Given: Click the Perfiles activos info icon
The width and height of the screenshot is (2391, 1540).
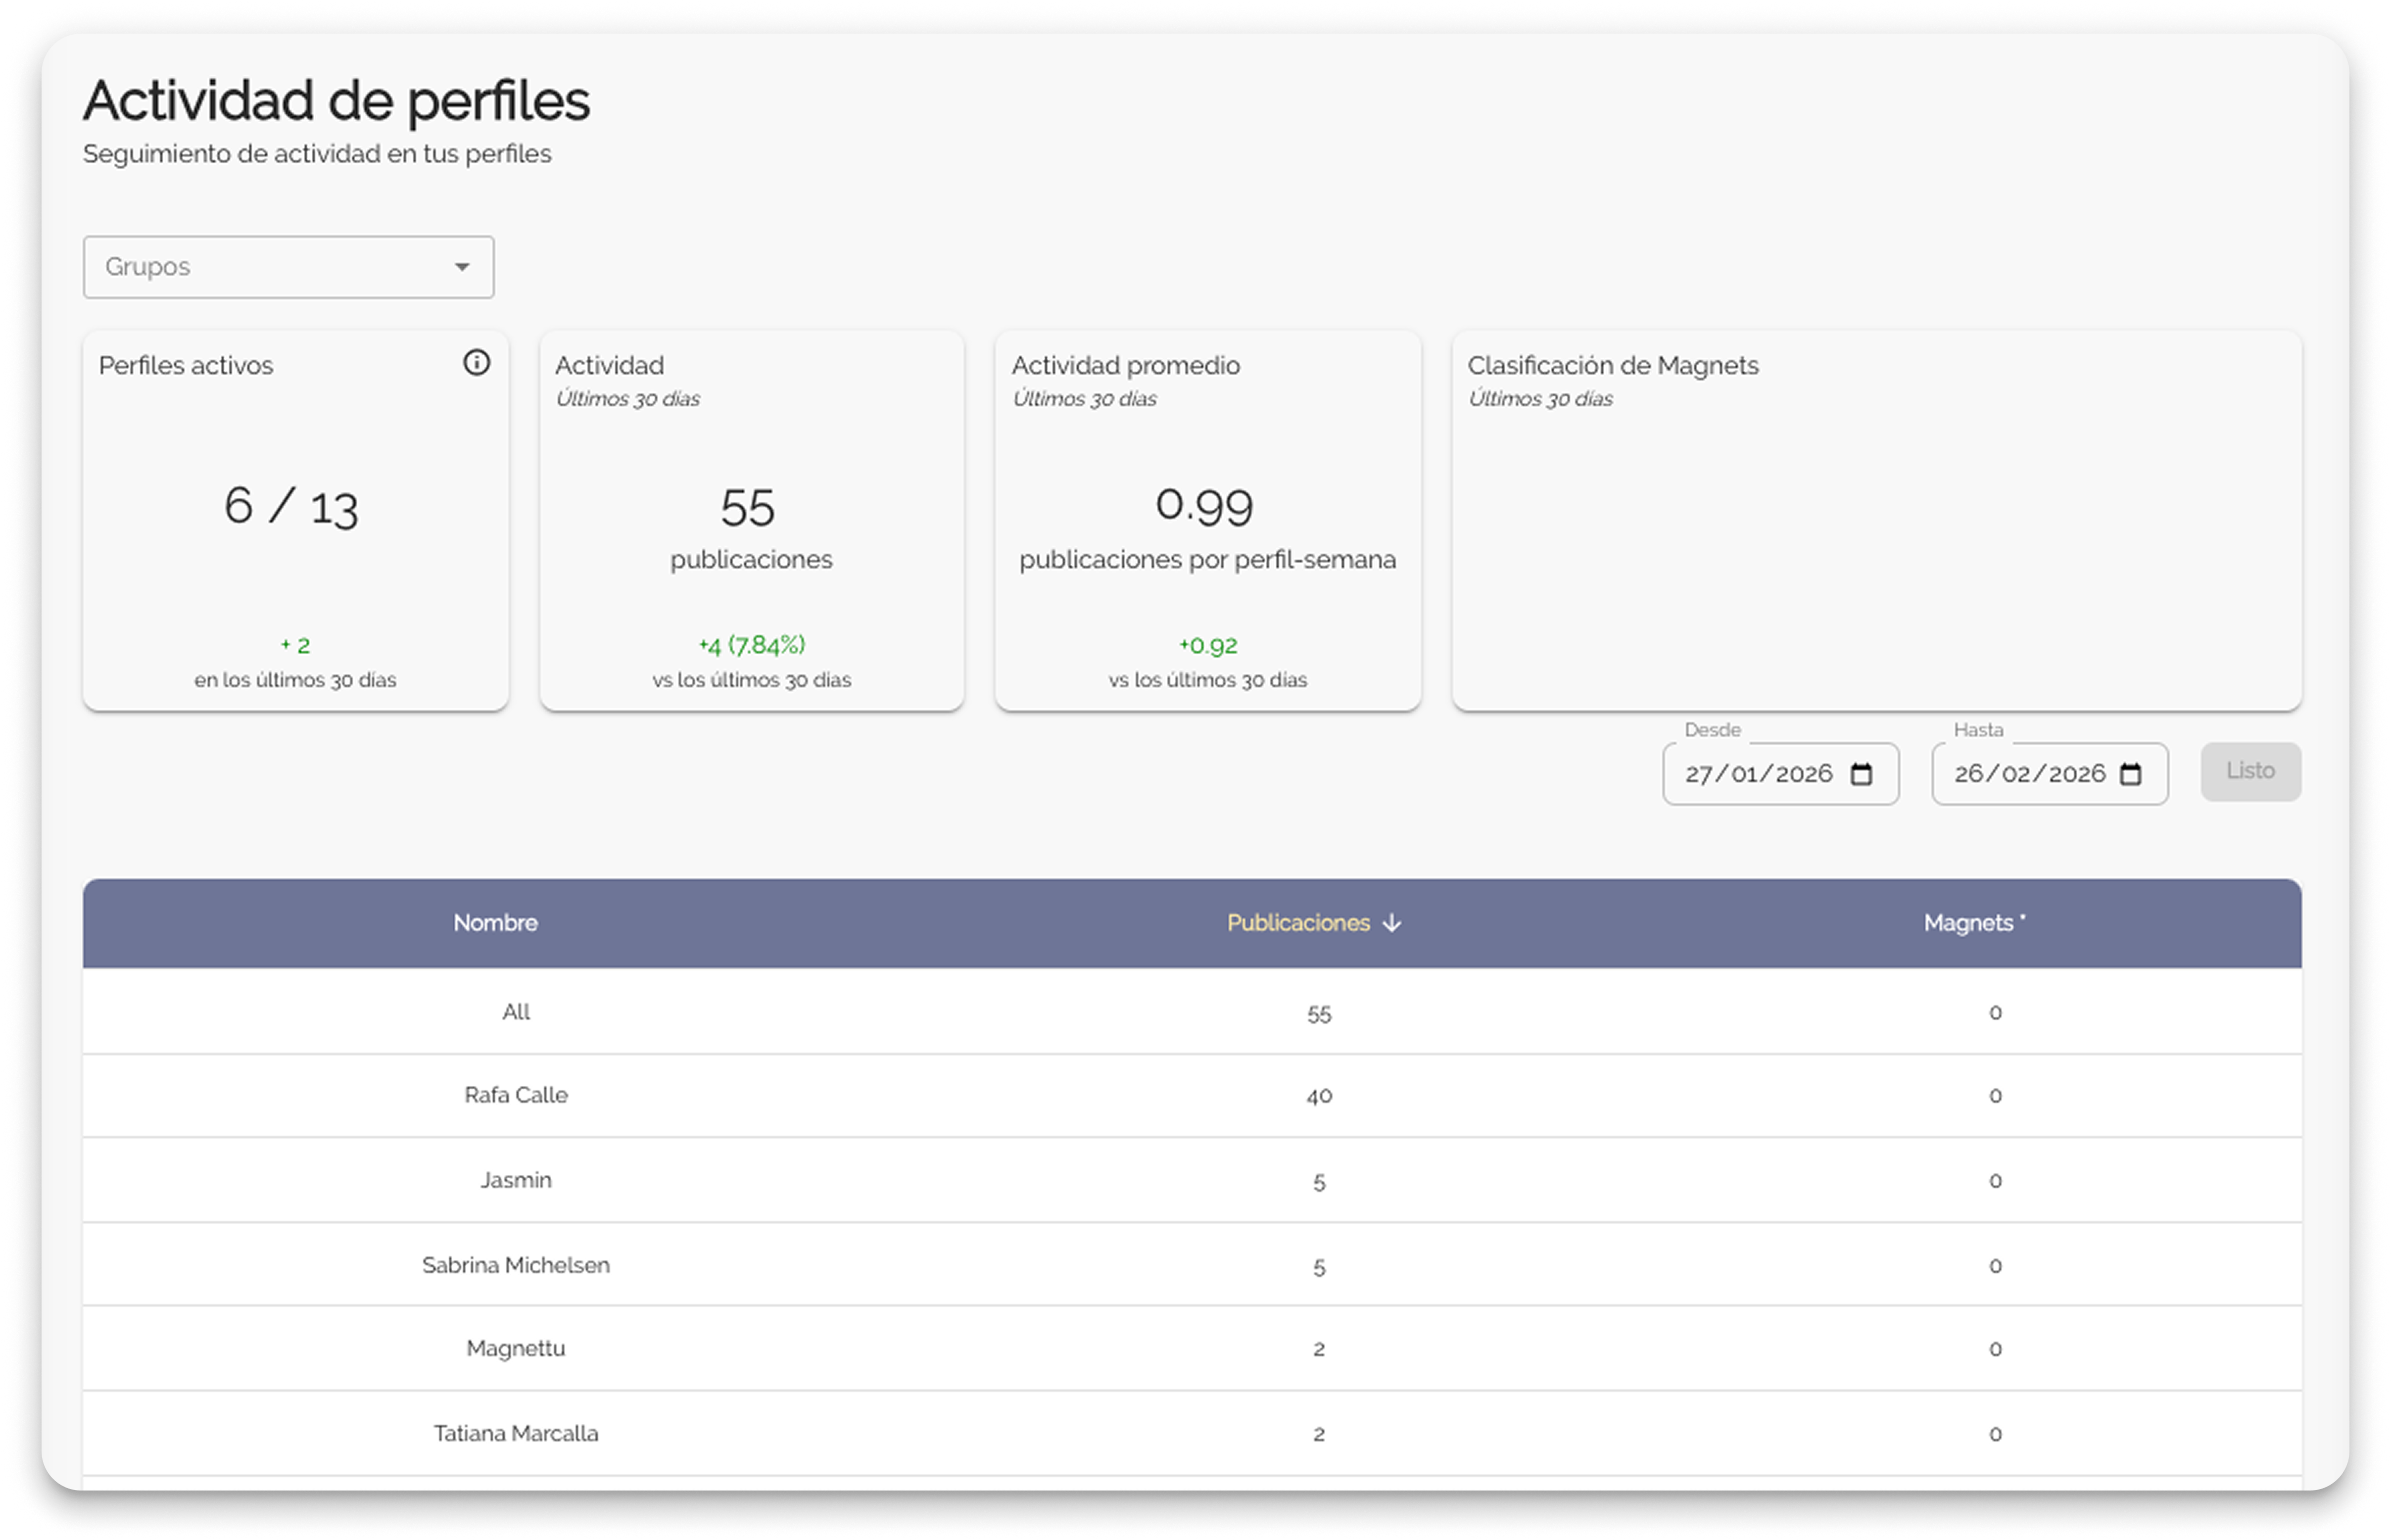Looking at the screenshot, I should tap(476, 363).
